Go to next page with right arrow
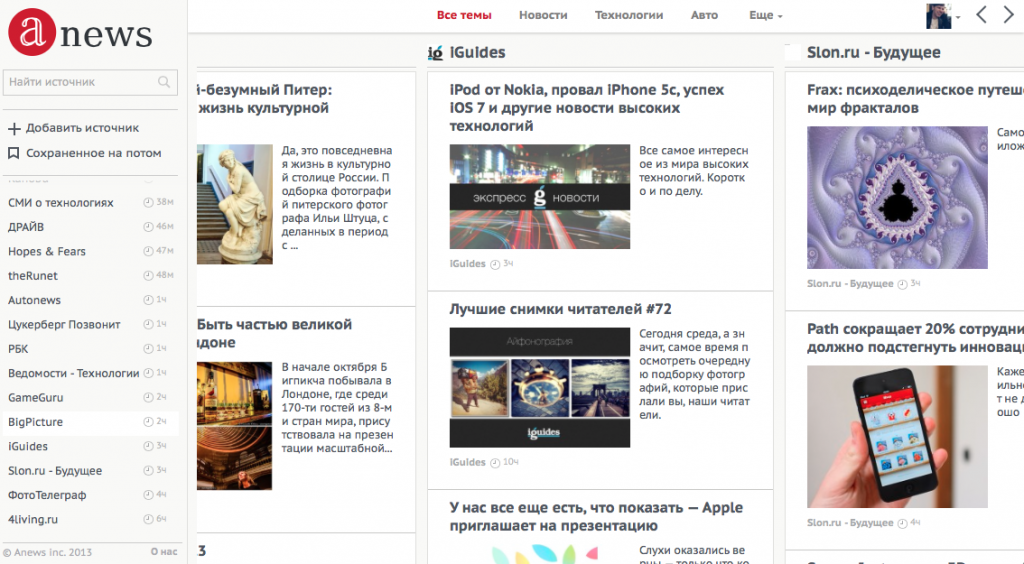Screen dimensions: 1024x564 pyautogui.click(x=1009, y=15)
